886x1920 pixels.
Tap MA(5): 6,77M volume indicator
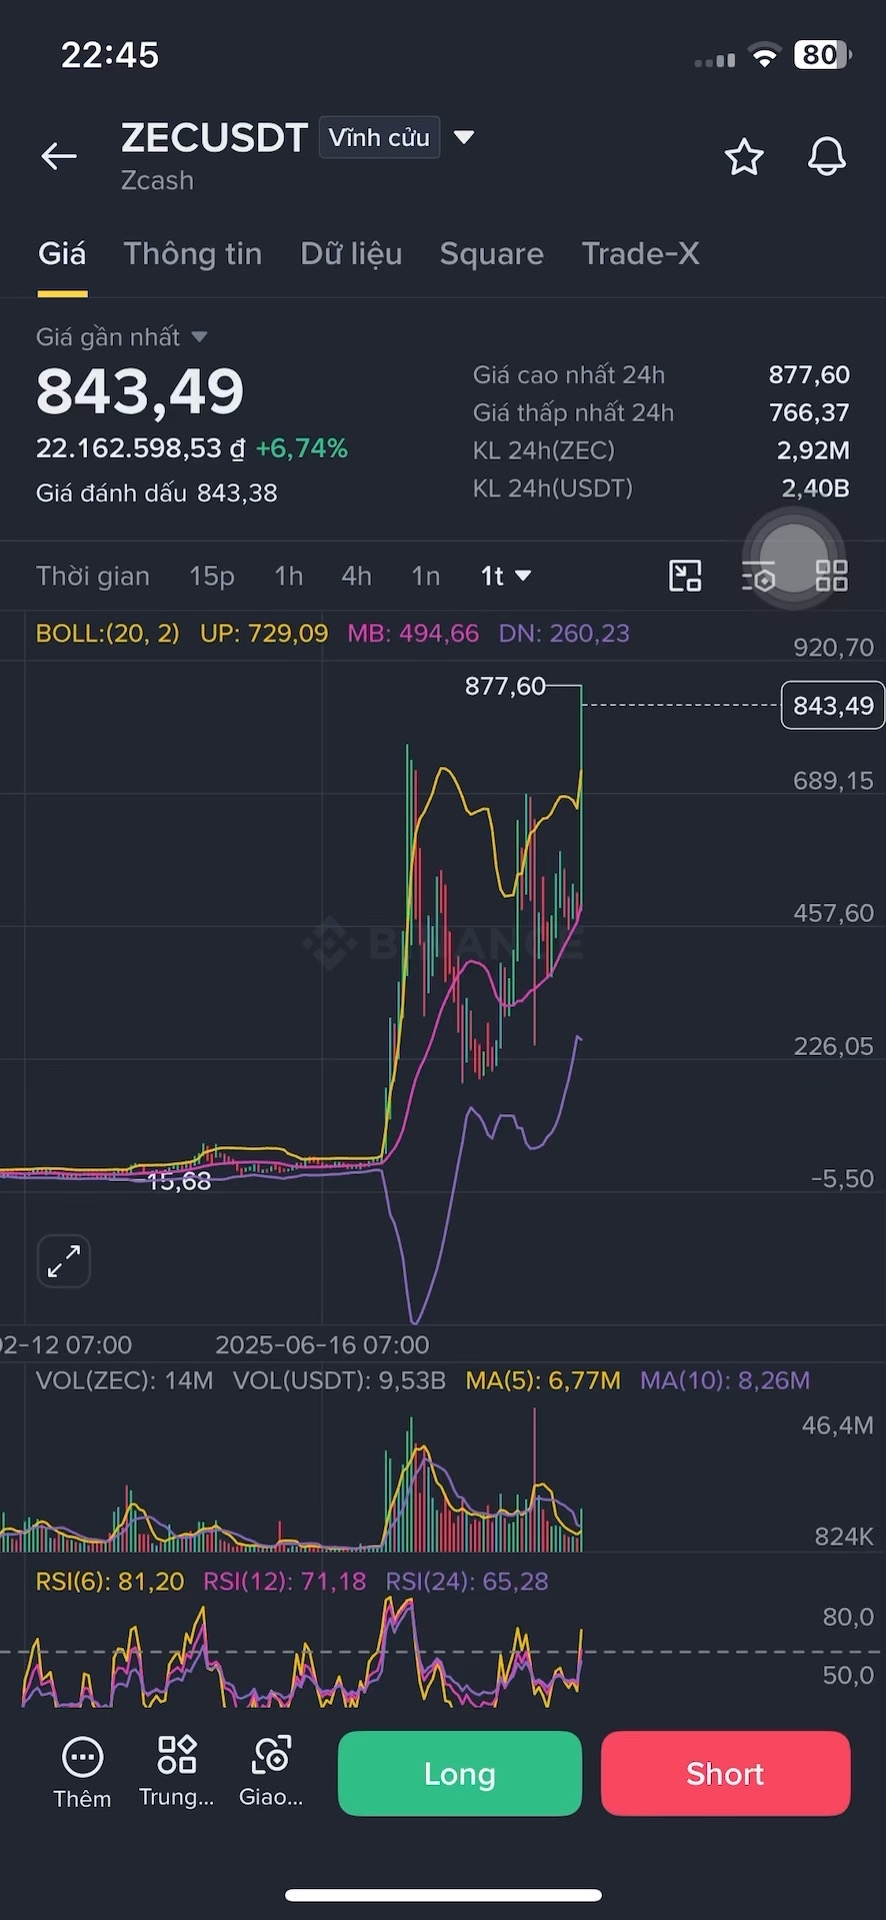pos(543,1381)
